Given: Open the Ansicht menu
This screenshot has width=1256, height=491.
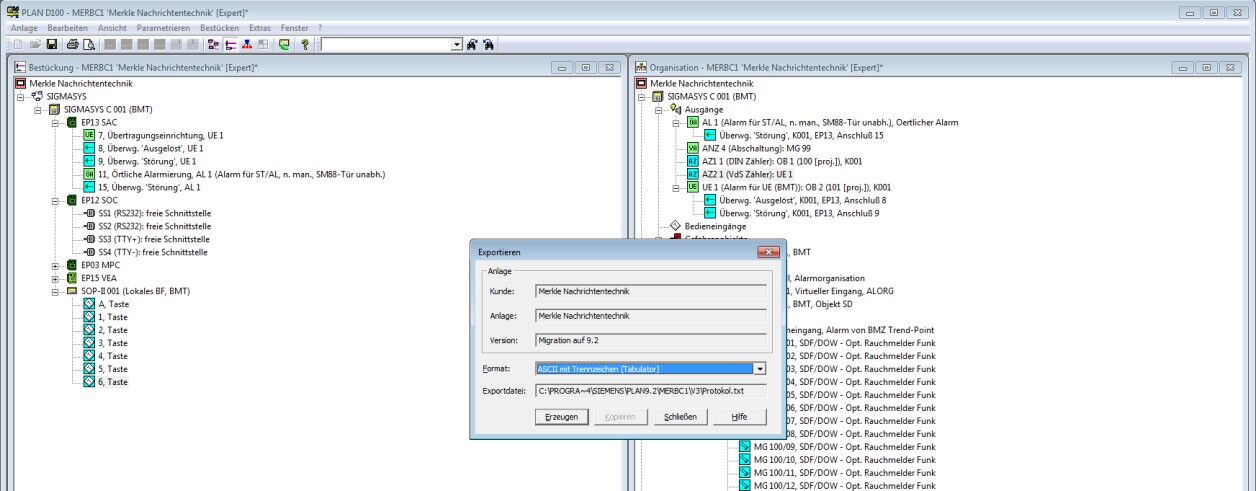Looking at the screenshot, I should pyautogui.click(x=112, y=28).
